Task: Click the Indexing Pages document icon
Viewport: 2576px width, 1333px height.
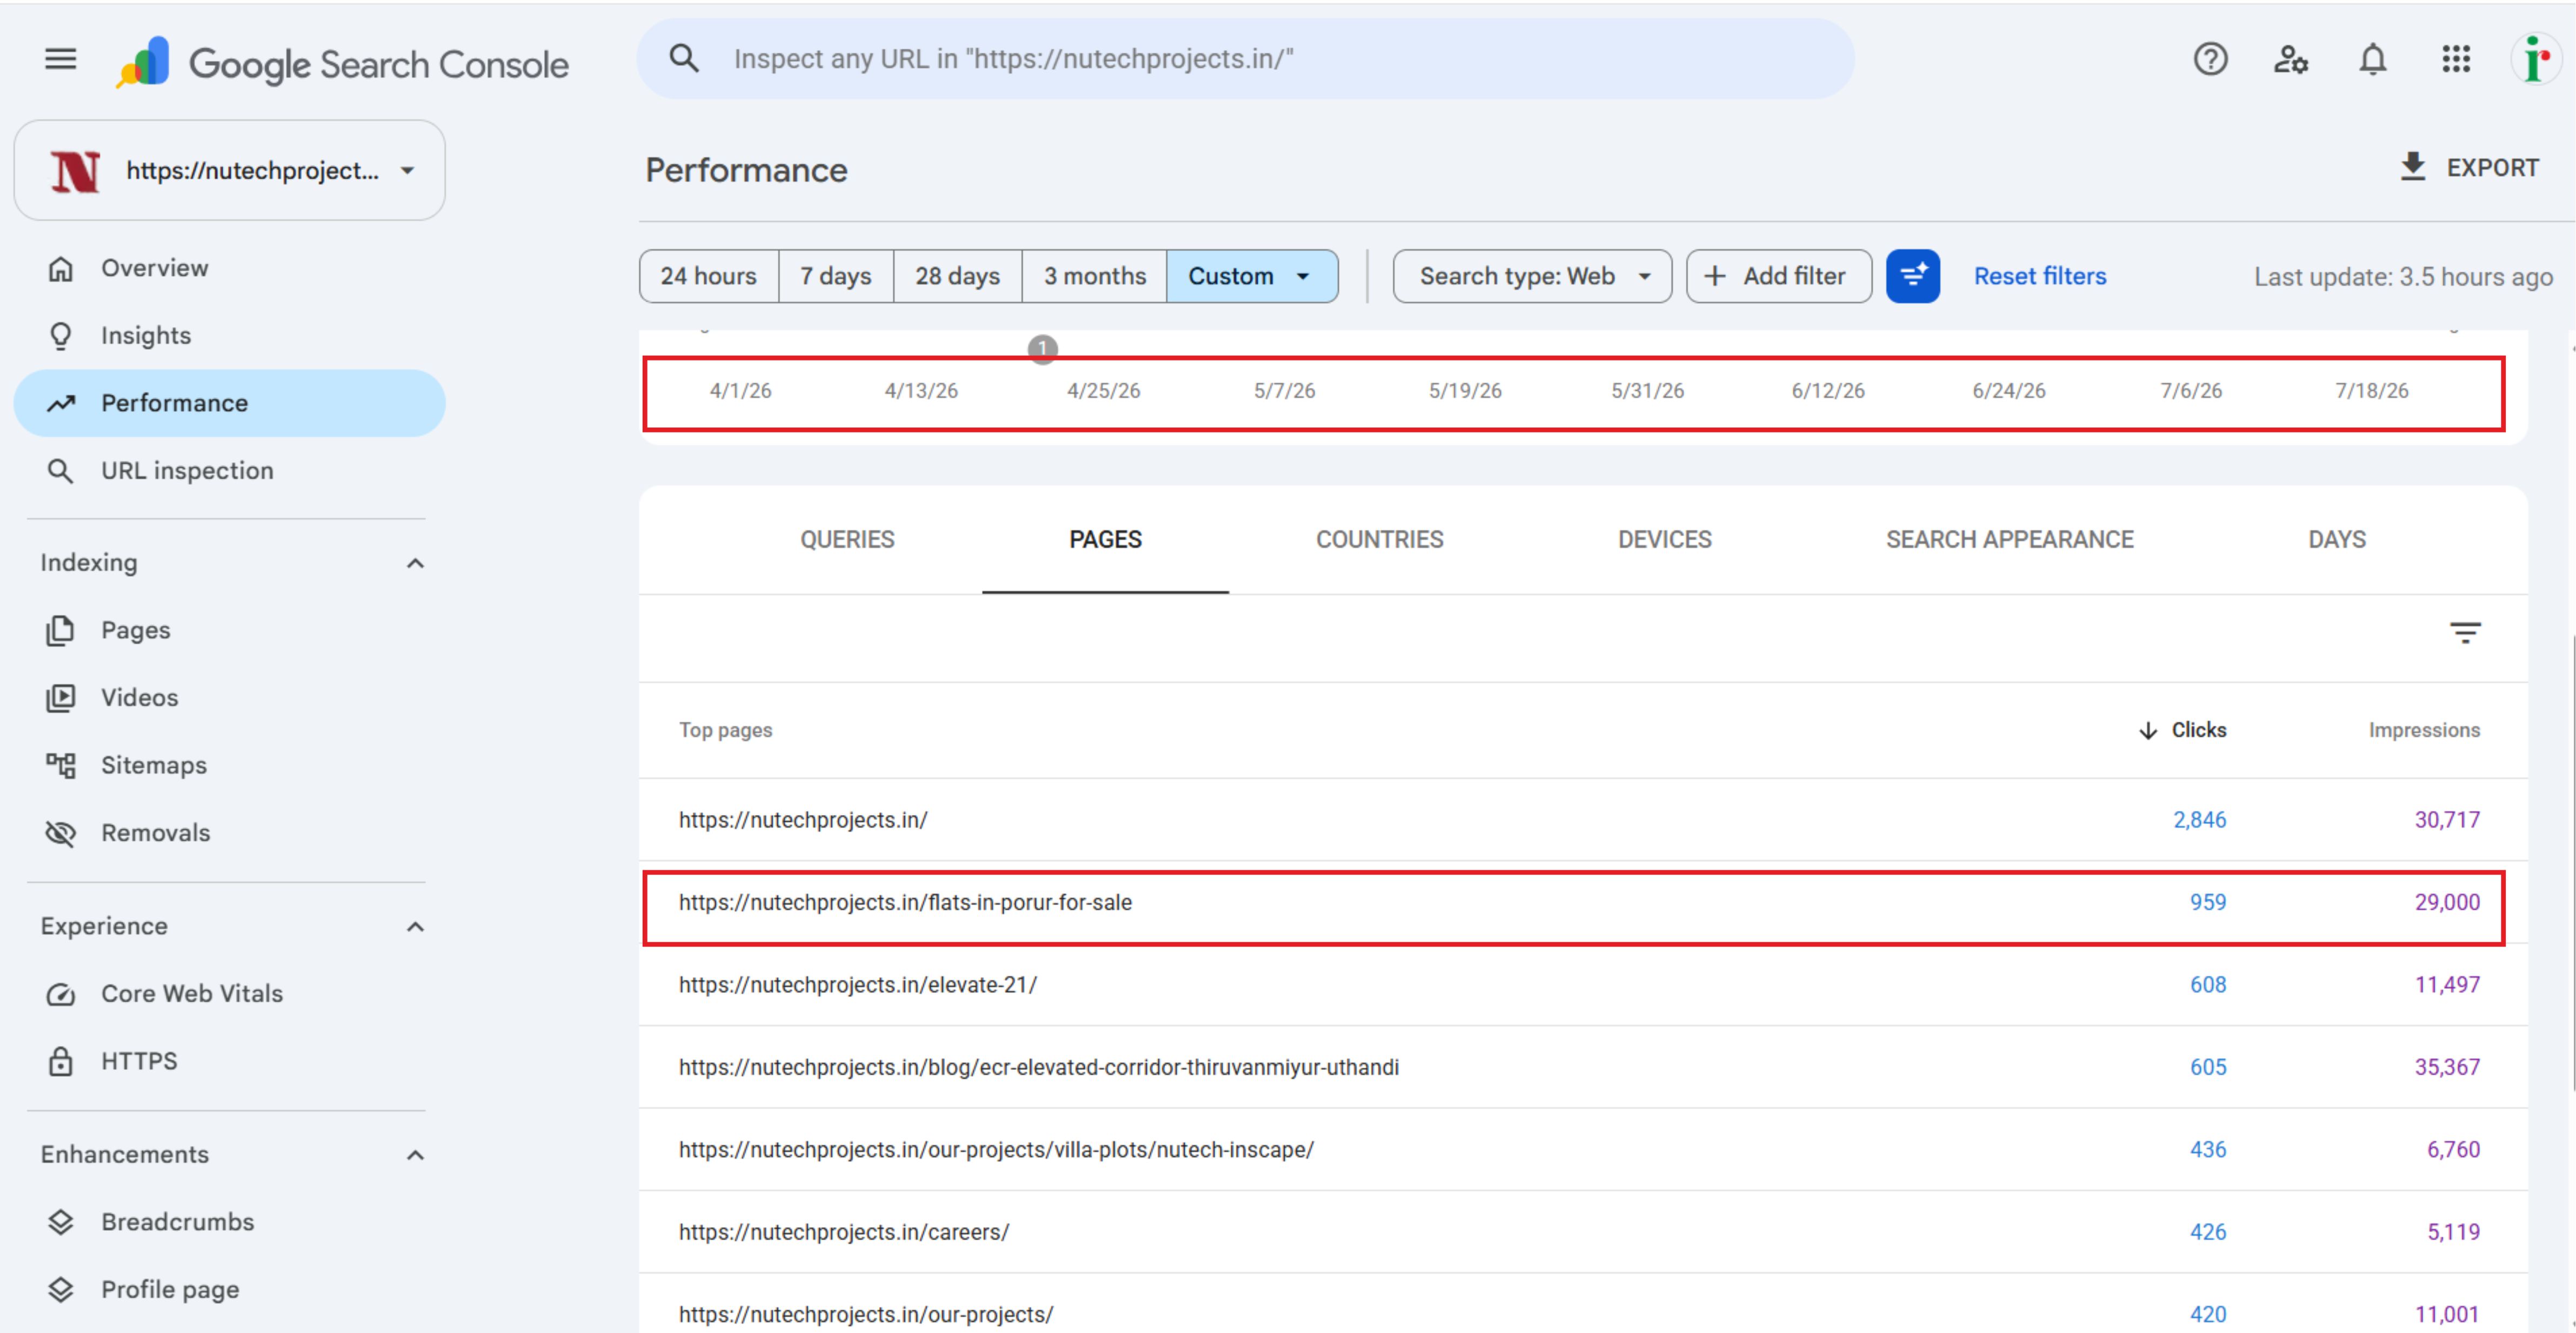Action: pos(61,630)
